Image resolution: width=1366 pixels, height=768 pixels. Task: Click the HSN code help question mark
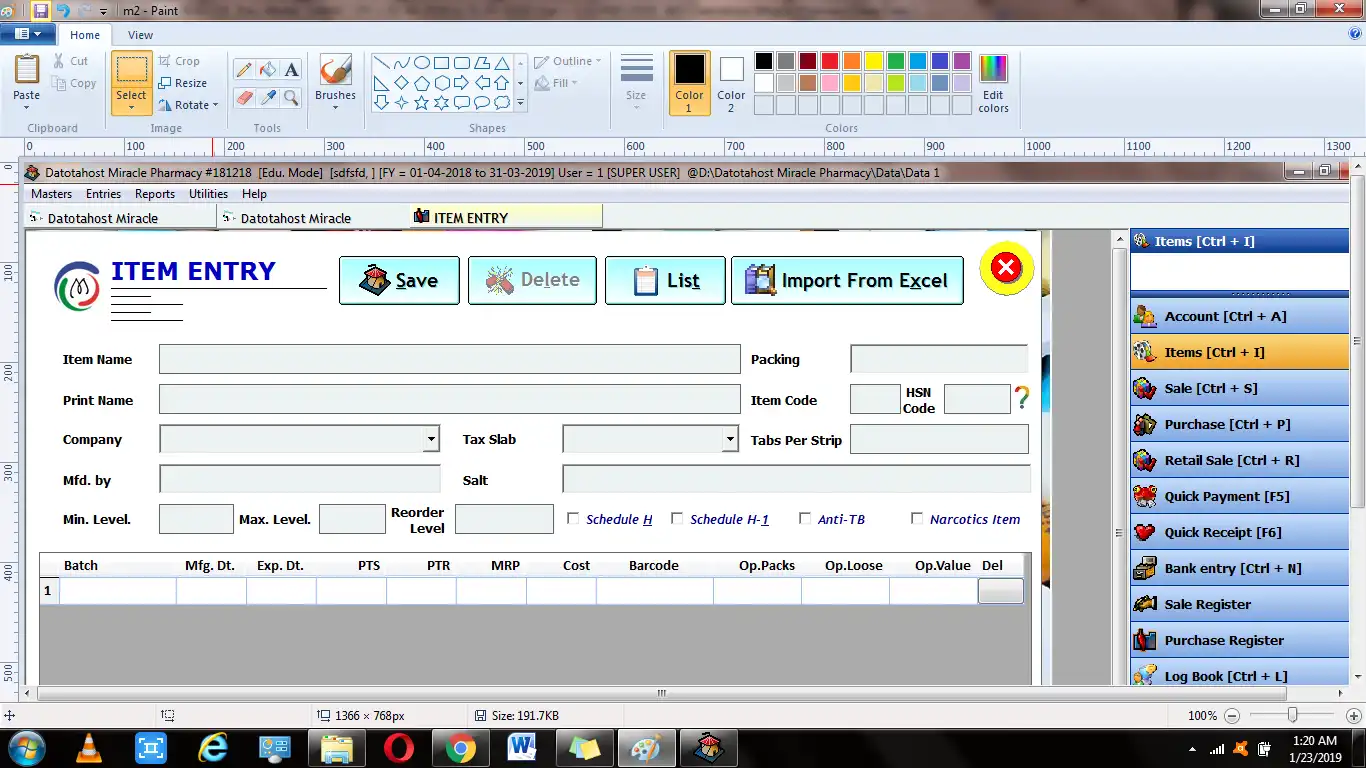1021,398
